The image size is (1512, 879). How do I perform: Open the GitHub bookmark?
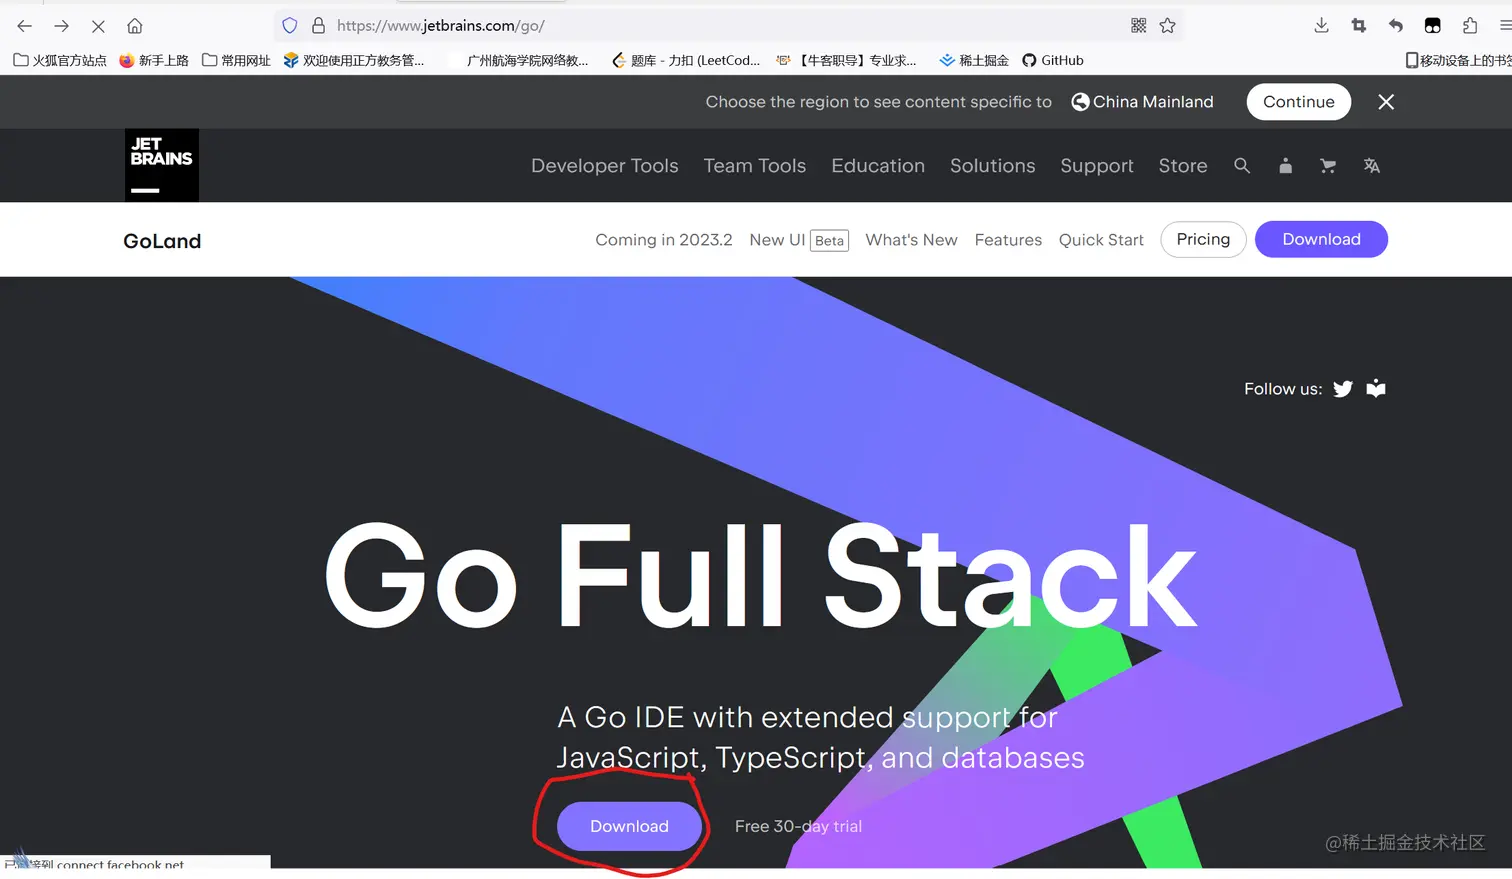pos(1053,60)
